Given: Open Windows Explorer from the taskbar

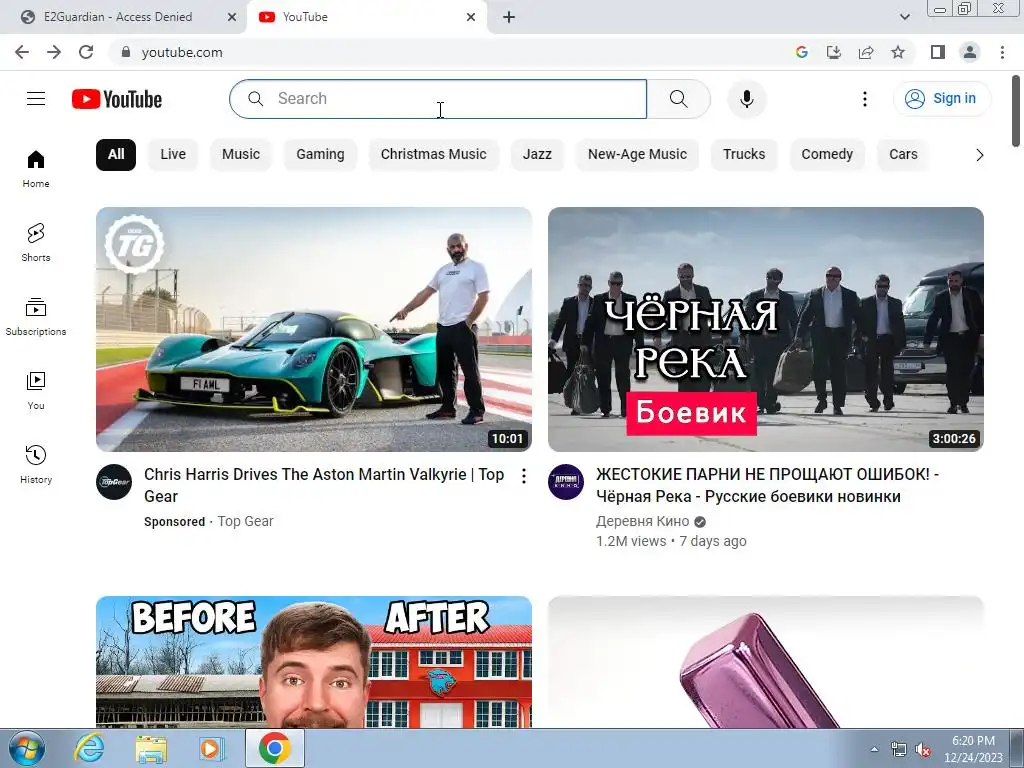Looking at the screenshot, I should tap(151, 749).
